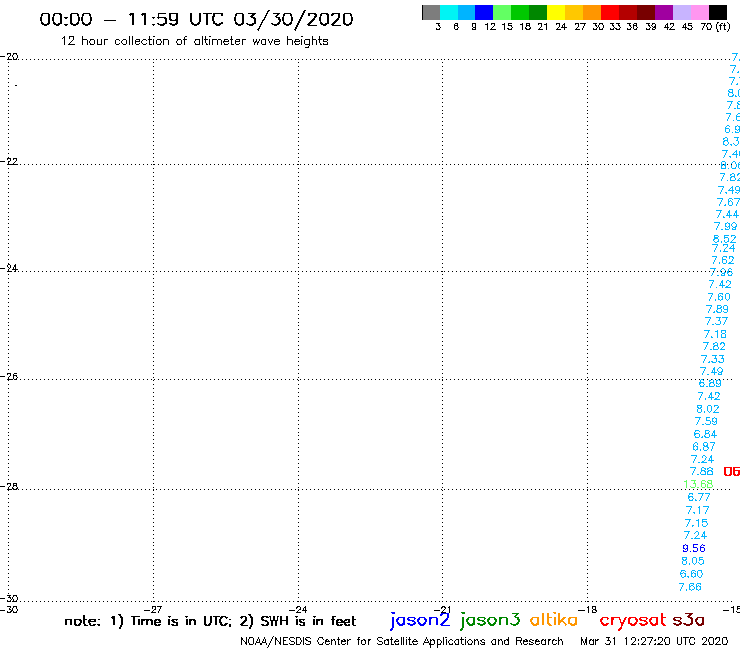The width and height of the screenshot is (740, 650).
Task: Select the -27 longitude axis label
Action: tap(153, 609)
